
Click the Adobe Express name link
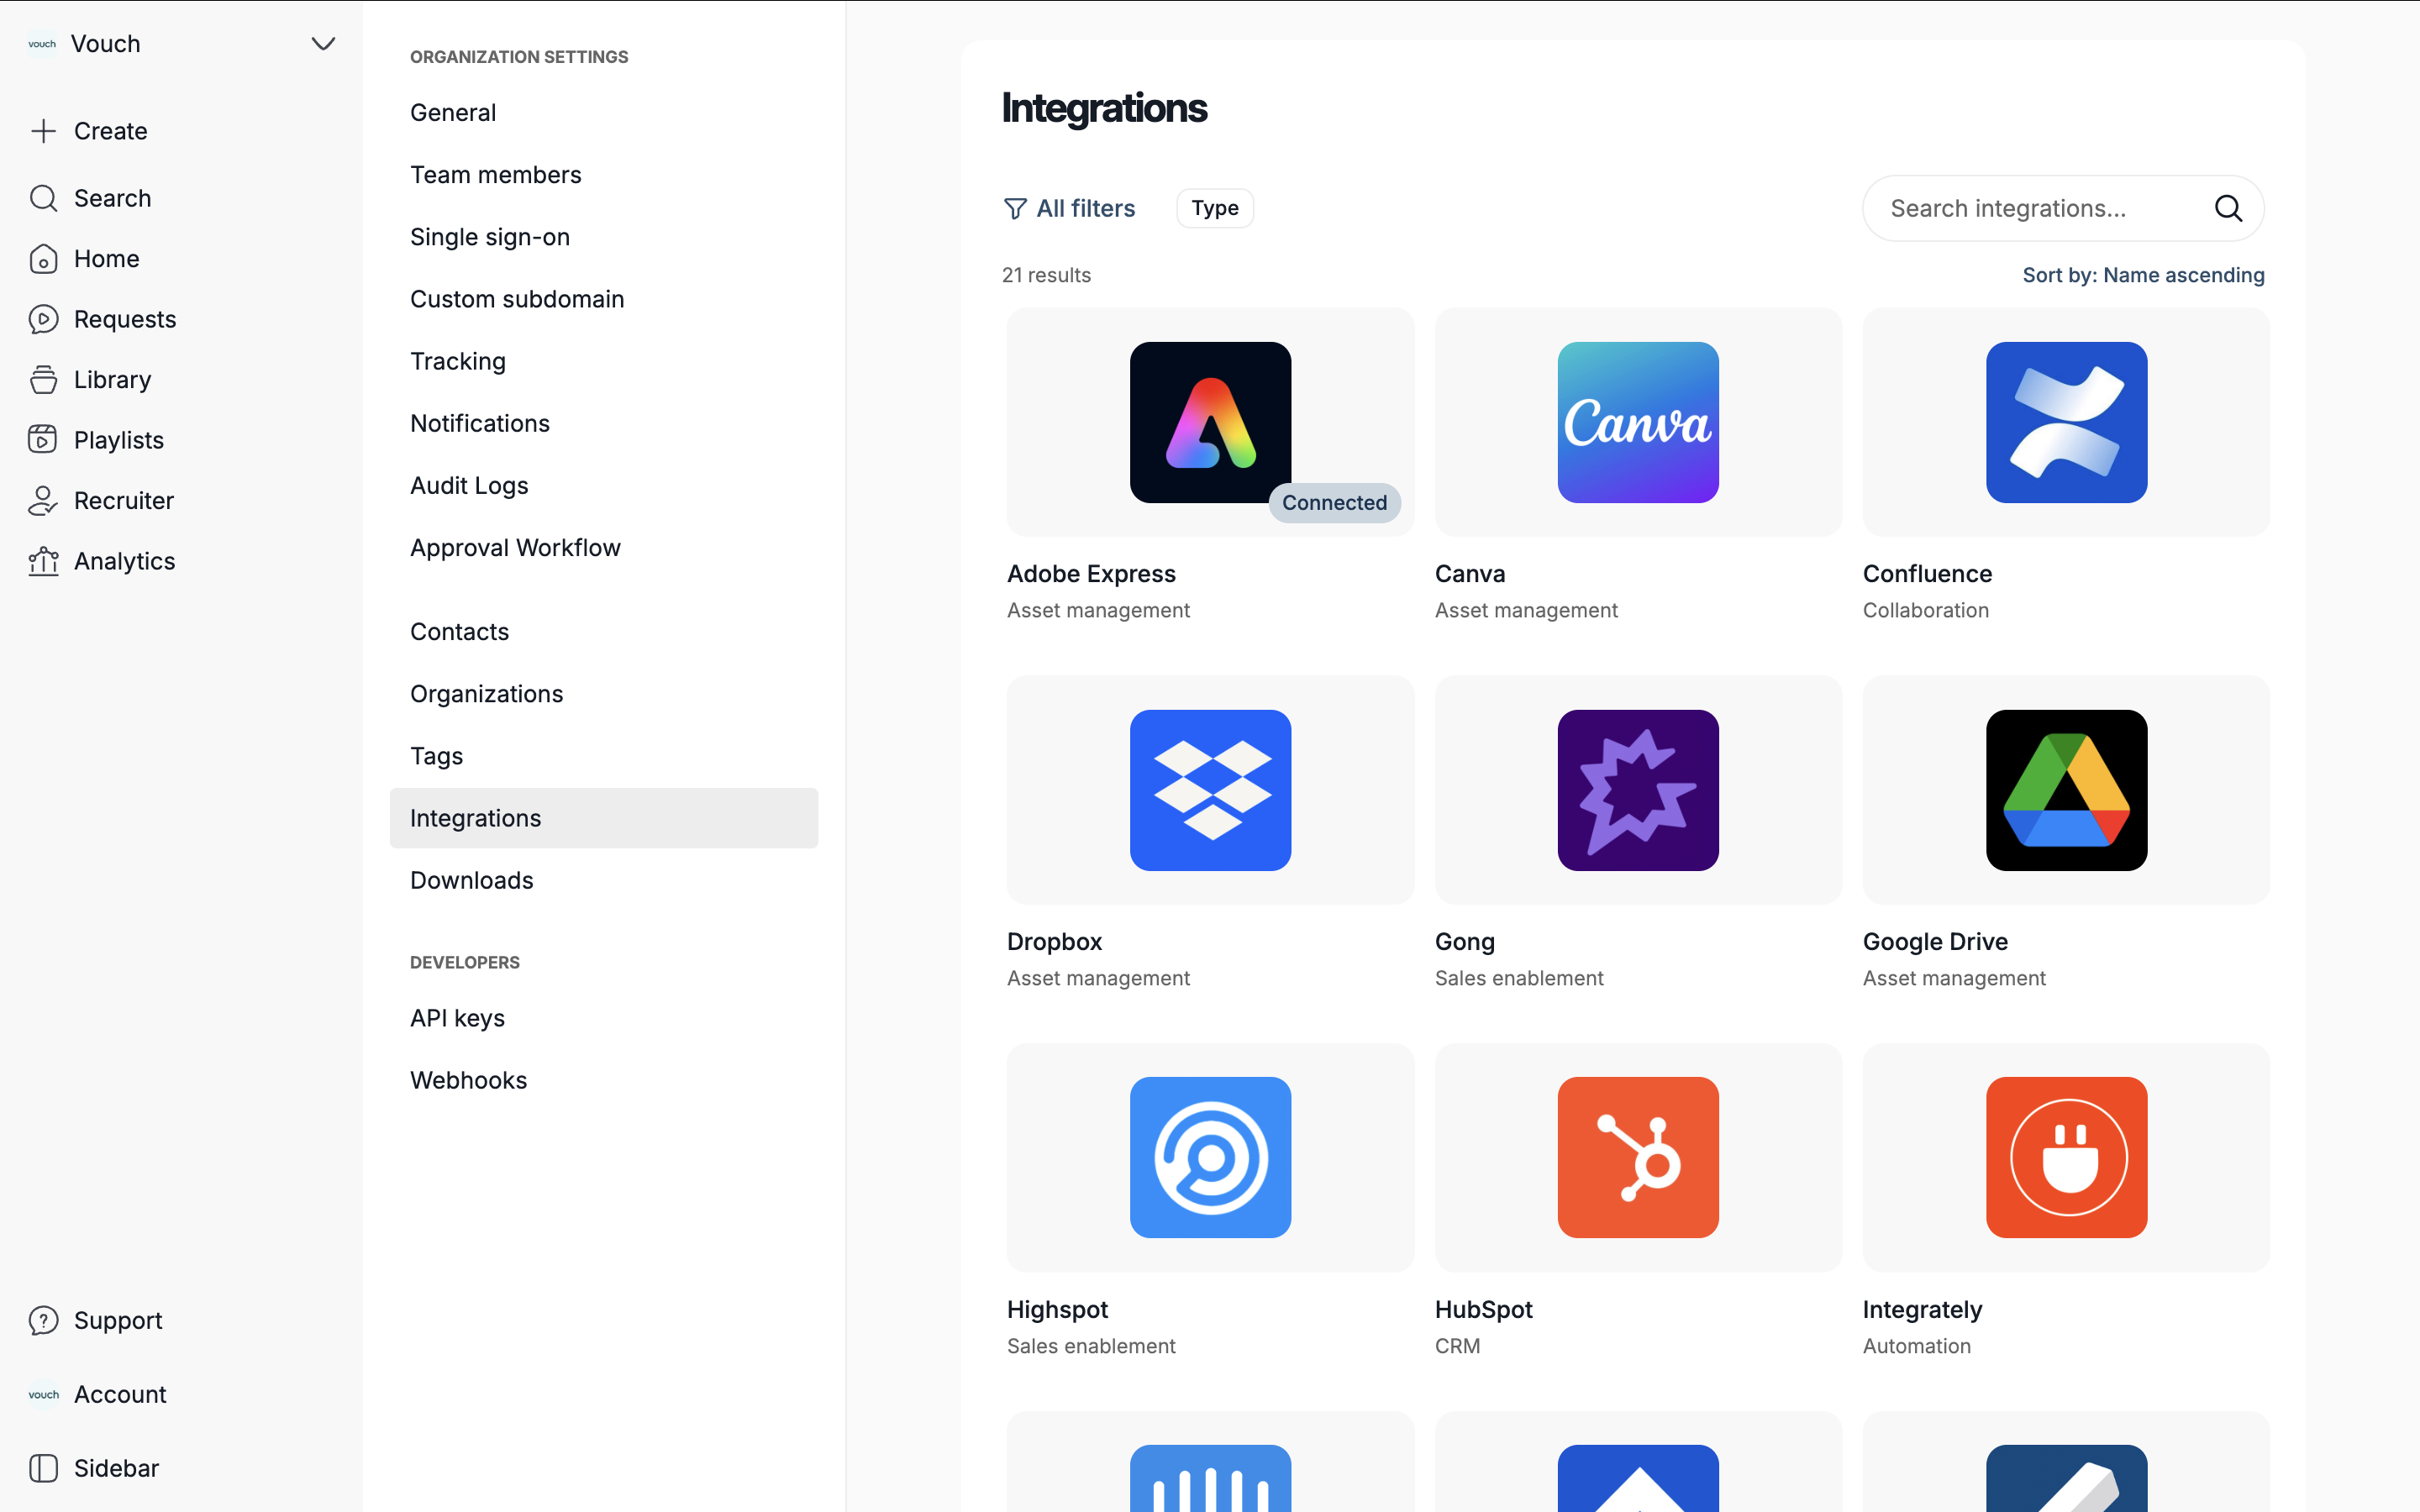tap(1091, 574)
